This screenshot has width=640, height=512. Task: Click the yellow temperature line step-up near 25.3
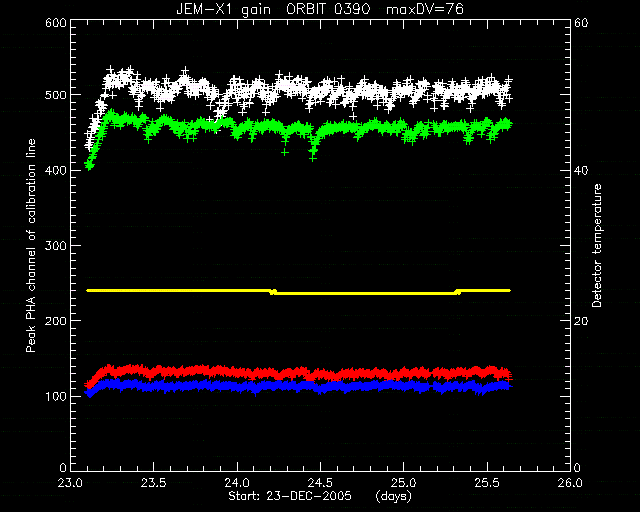point(458,292)
